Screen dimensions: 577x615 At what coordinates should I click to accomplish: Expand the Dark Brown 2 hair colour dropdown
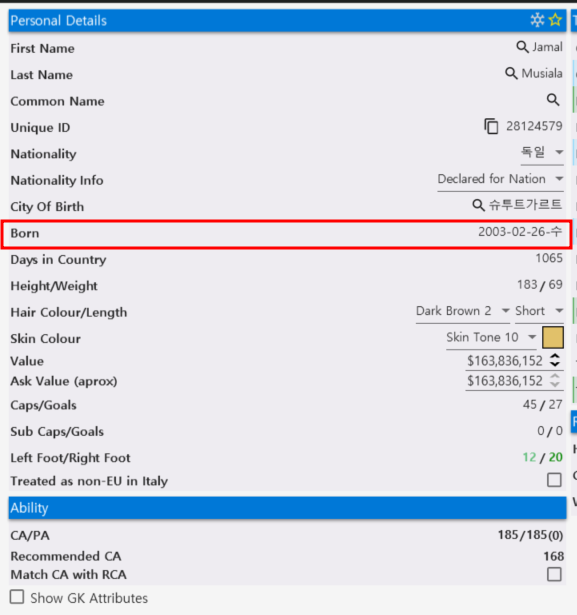point(463,311)
